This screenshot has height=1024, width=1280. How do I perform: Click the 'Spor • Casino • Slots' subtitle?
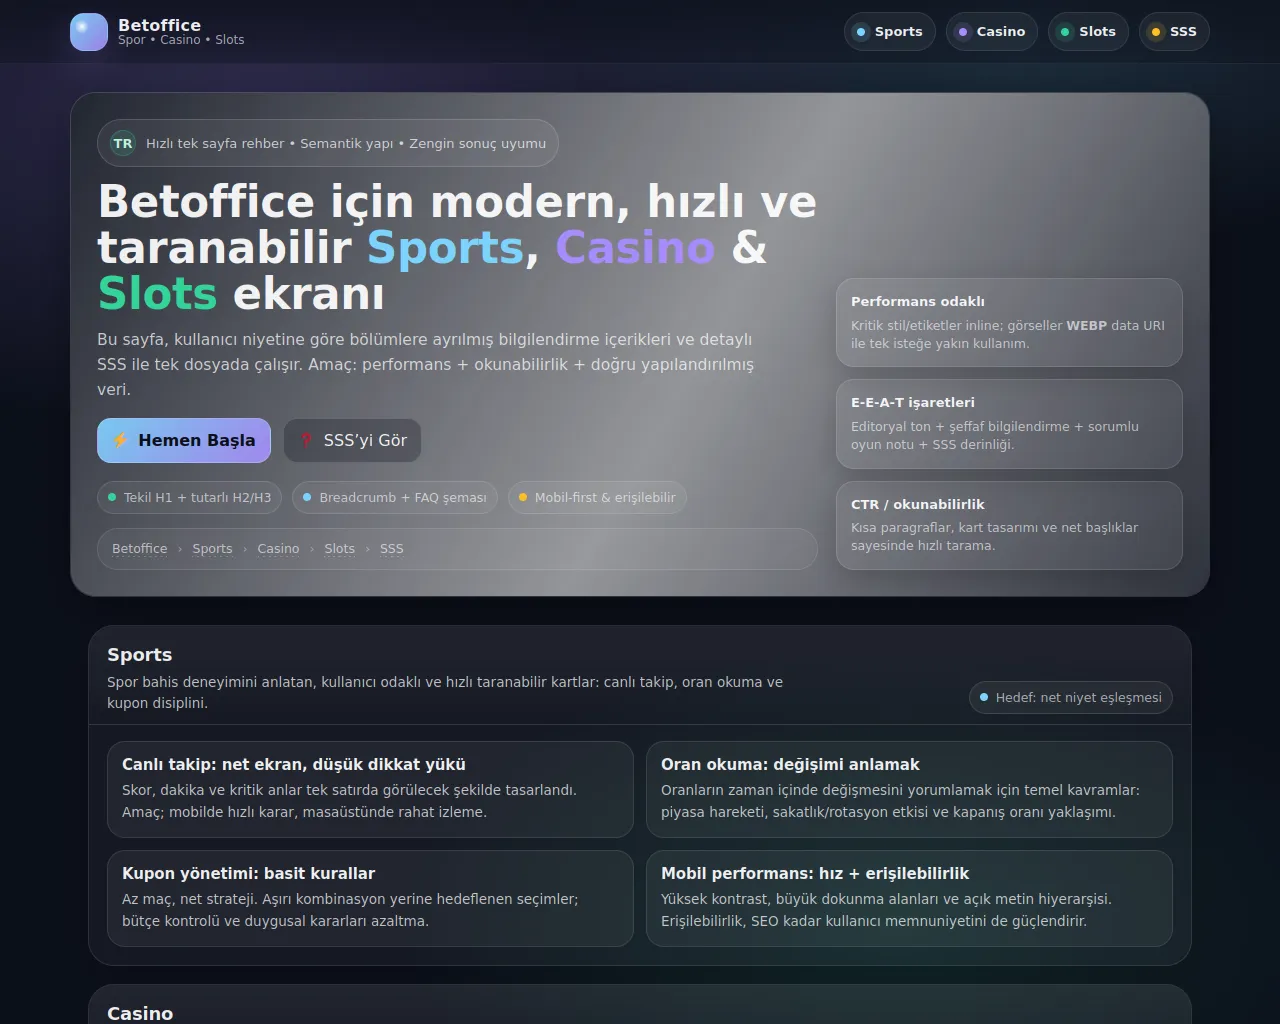click(x=181, y=40)
